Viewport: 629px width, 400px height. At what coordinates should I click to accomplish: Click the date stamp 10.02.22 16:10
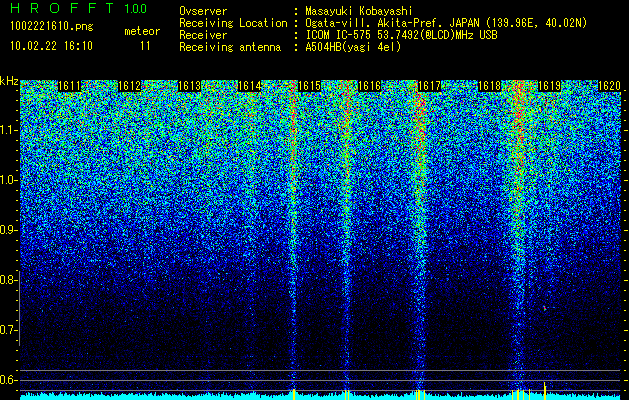[51, 46]
